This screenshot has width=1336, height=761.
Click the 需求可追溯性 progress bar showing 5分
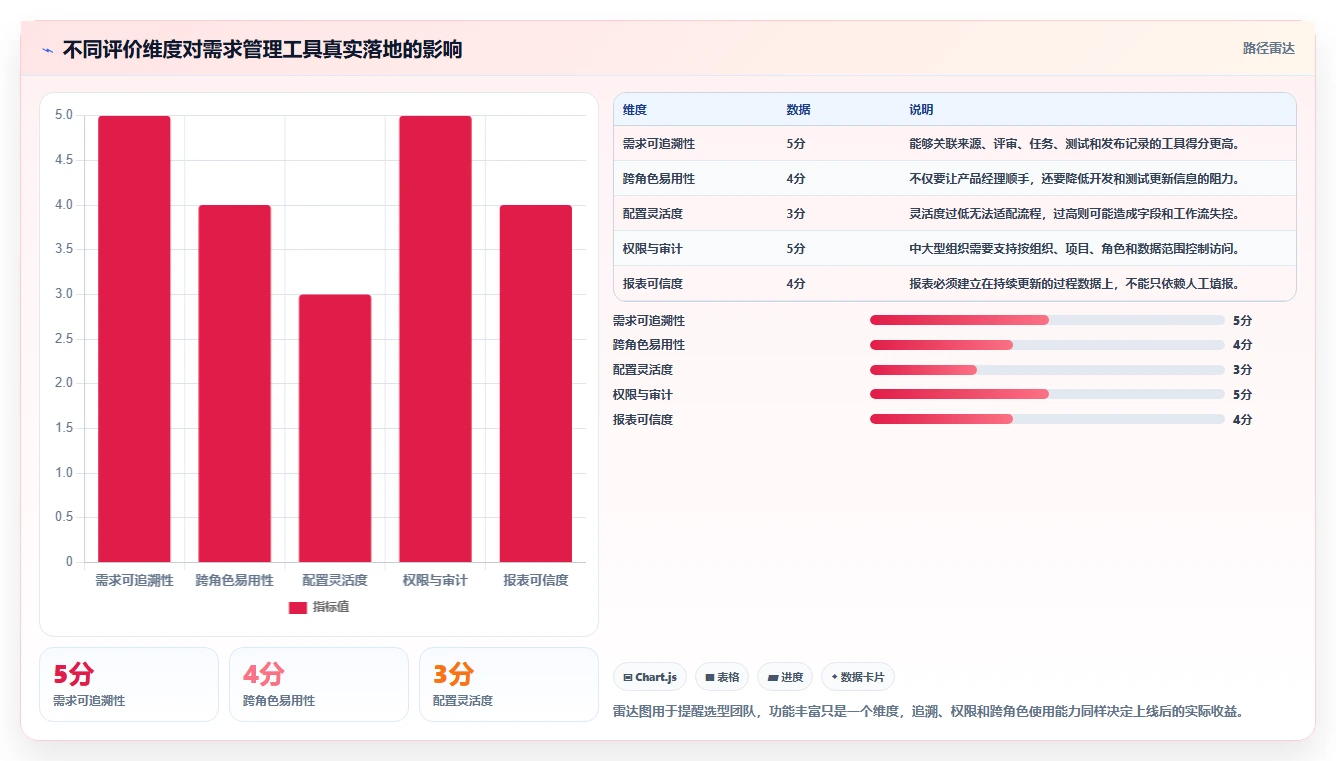click(x=1047, y=320)
